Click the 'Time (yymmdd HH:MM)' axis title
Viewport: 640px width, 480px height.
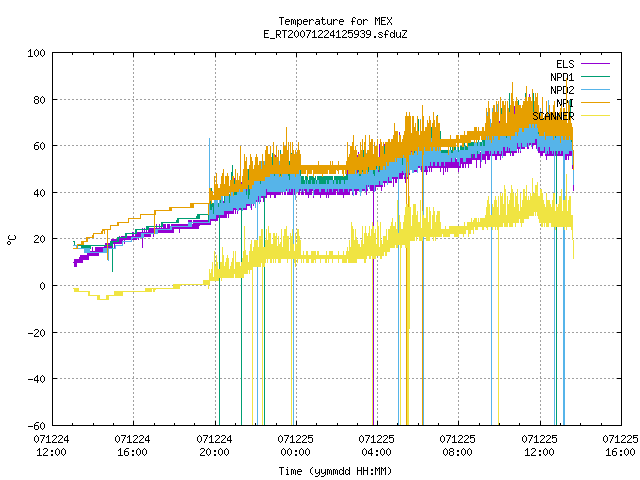point(335,471)
